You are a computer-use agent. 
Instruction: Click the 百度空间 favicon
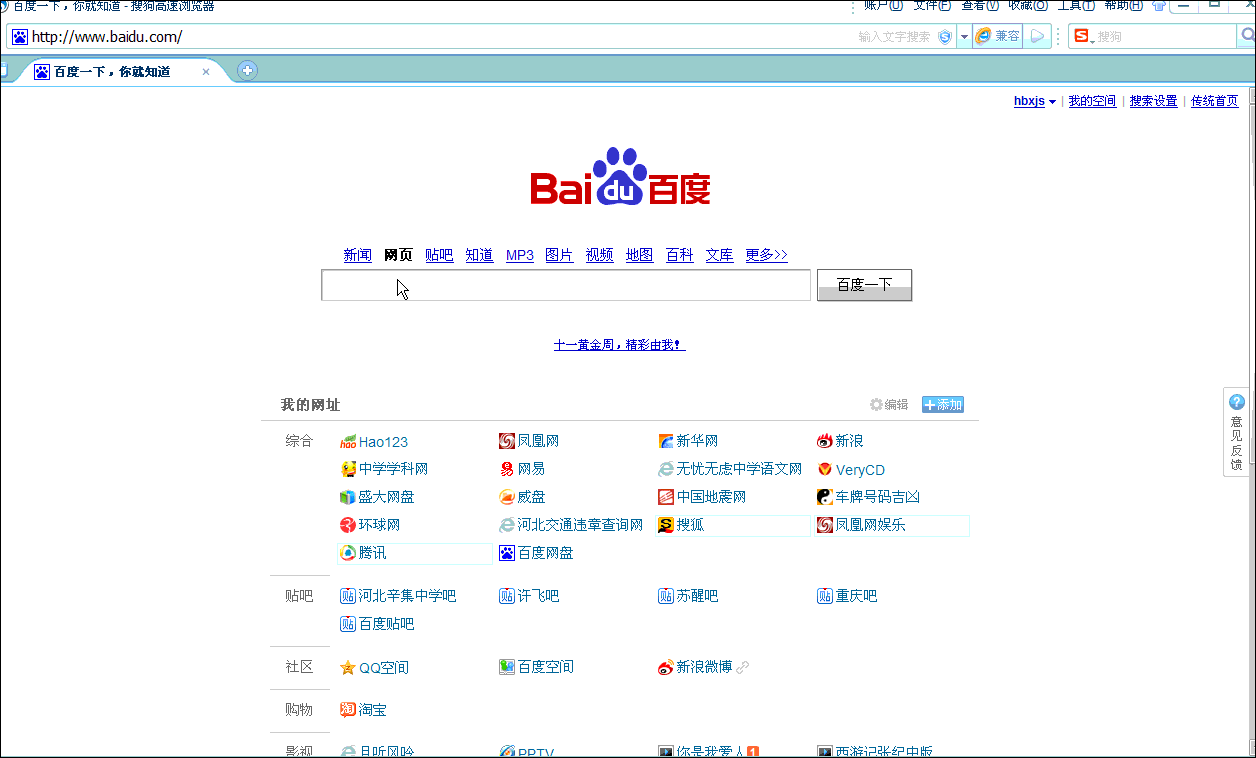(507, 667)
